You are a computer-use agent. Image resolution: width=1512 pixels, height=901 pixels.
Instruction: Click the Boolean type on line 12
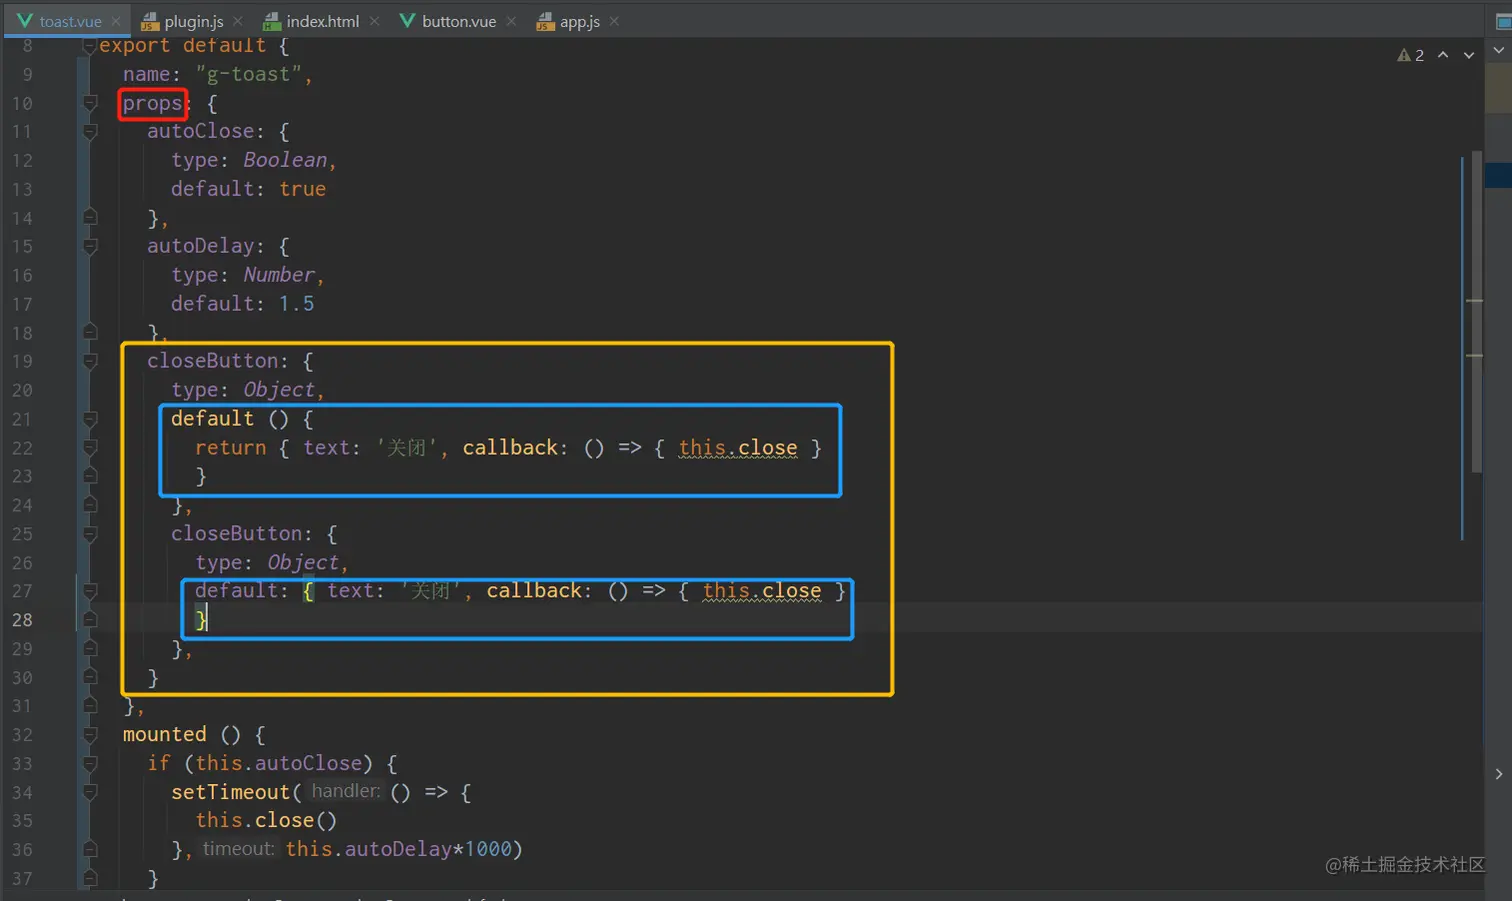pyautogui.click(x=285, y=160)
